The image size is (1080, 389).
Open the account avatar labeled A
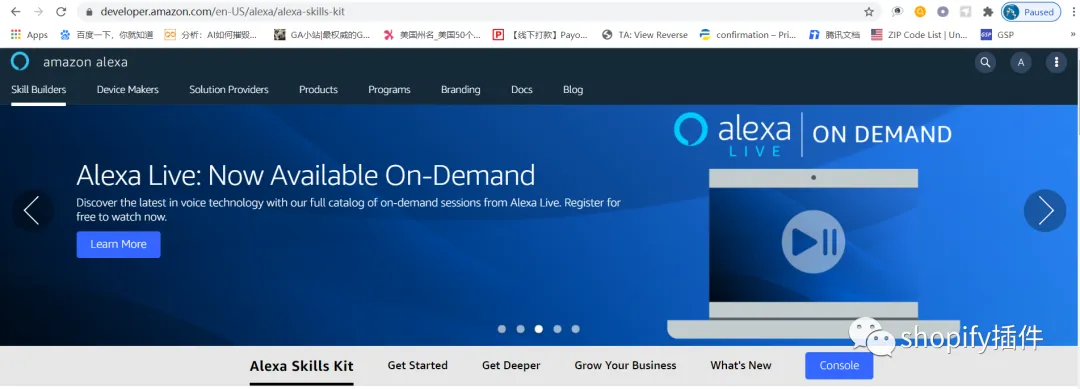click(1021, 63)
